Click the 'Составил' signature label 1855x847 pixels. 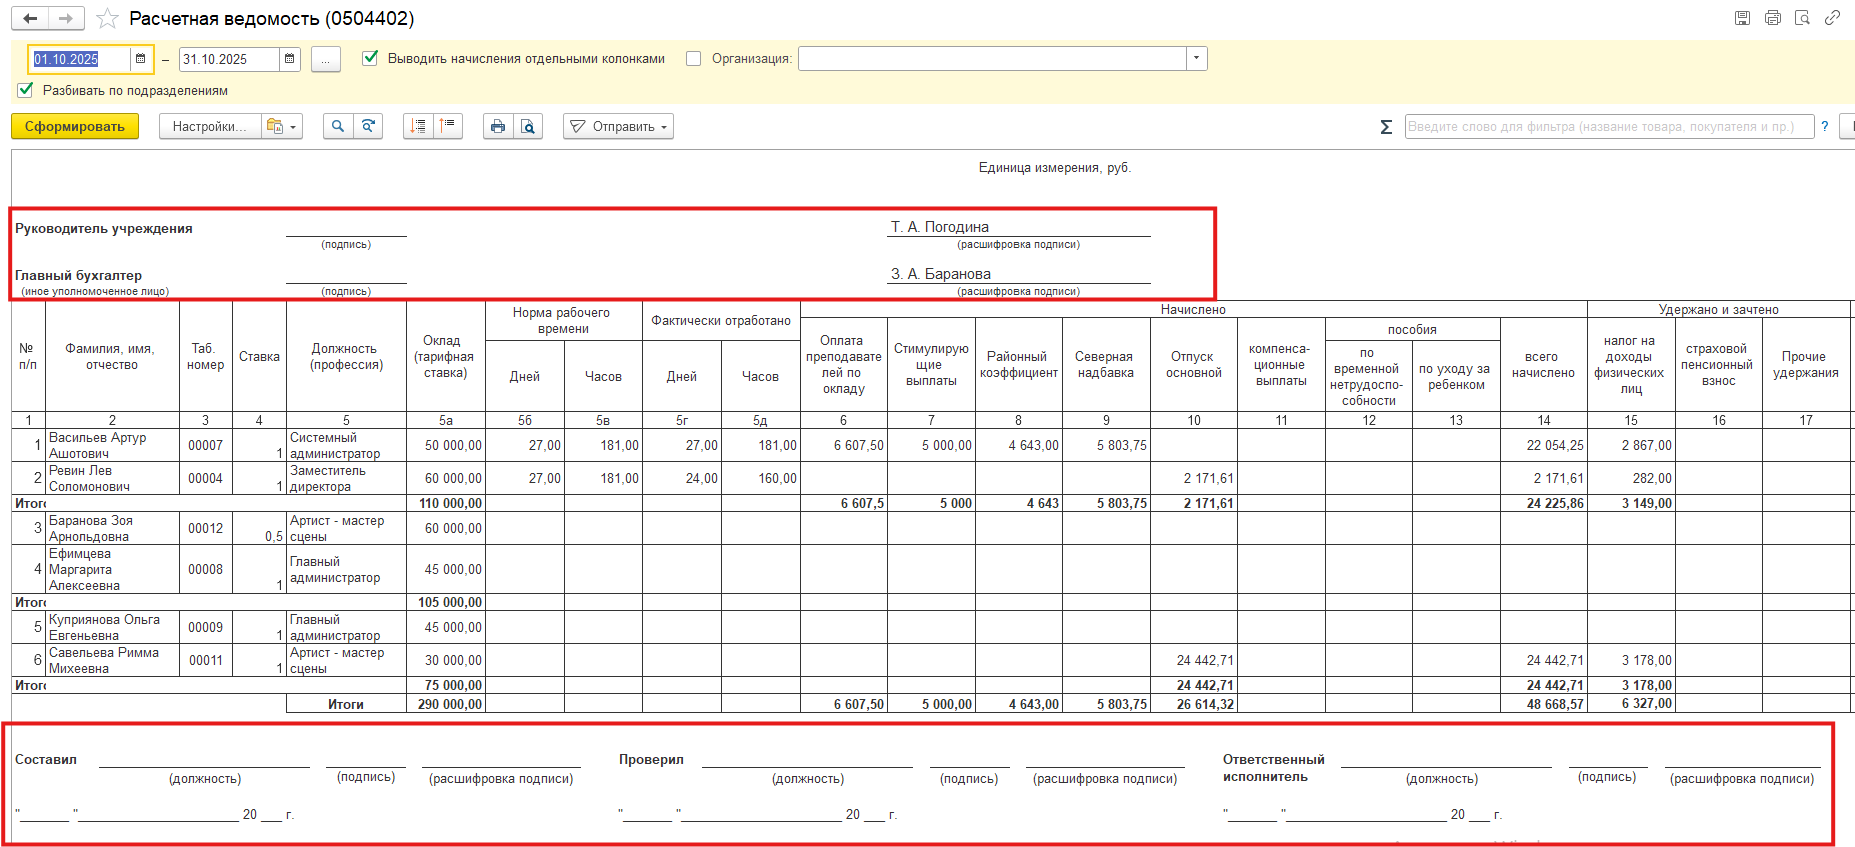pos(46,759)
